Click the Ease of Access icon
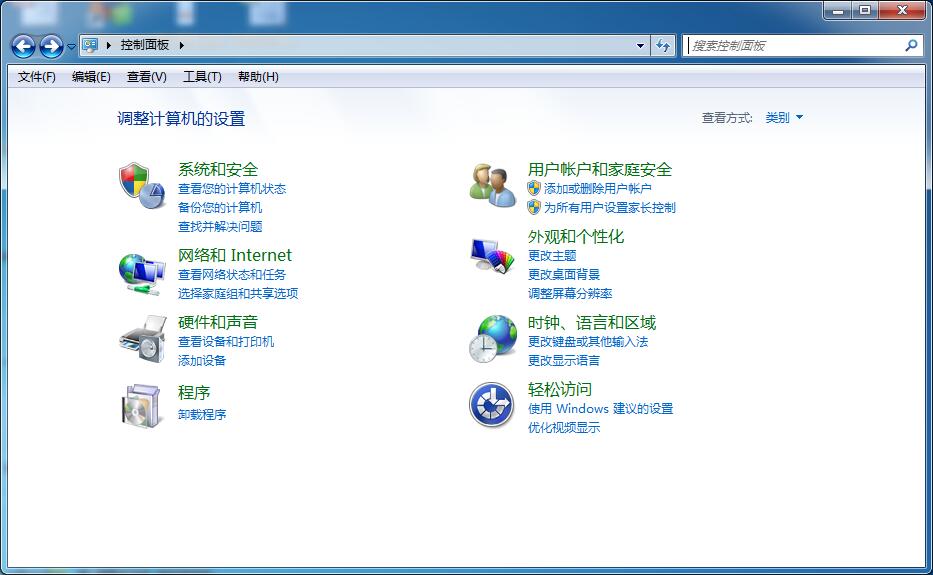The height and width of the screenshot is (575, 933). coord(492,405)
